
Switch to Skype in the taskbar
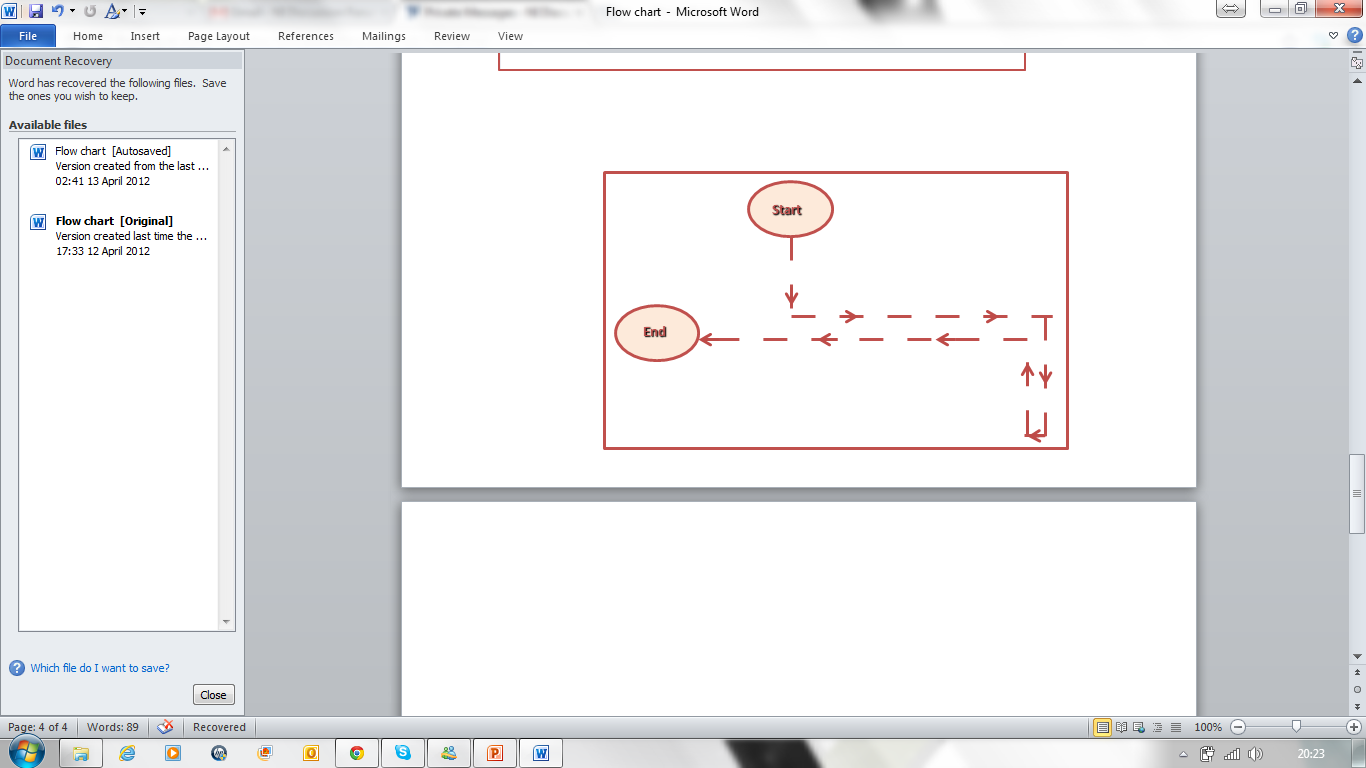[x=402, y=753]
